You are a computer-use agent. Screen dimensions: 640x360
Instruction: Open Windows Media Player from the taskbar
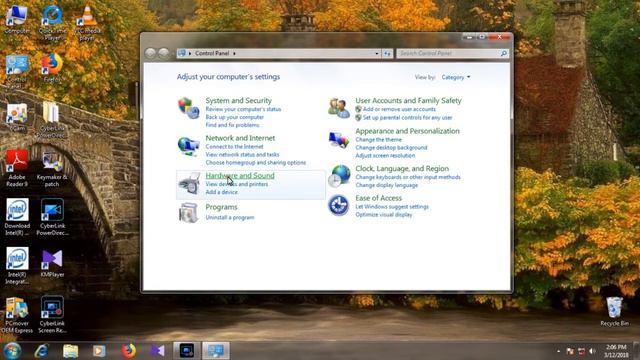coord(99,351)
